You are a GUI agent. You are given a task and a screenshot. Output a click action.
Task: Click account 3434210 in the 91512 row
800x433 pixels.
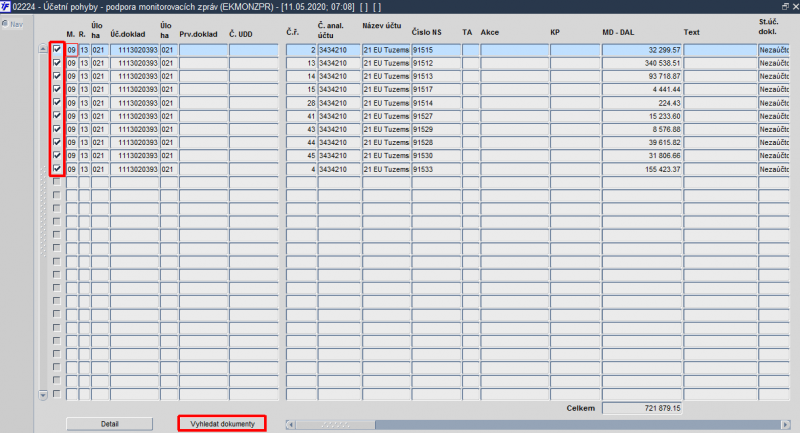click(339, 63)
